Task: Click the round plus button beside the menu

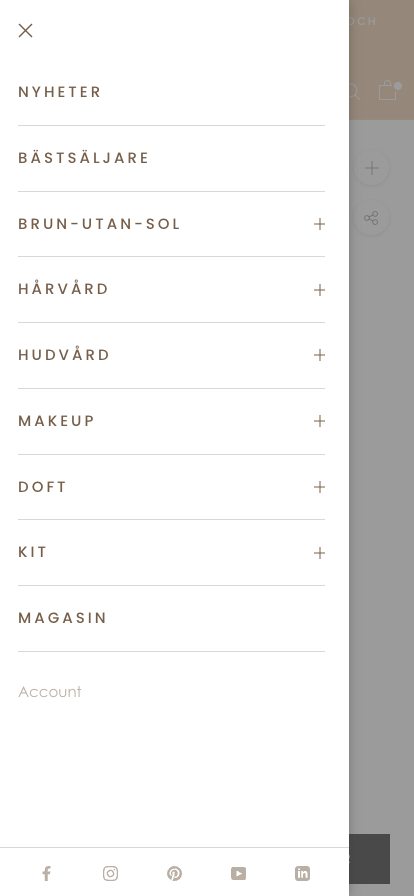Action: (372, 168)
